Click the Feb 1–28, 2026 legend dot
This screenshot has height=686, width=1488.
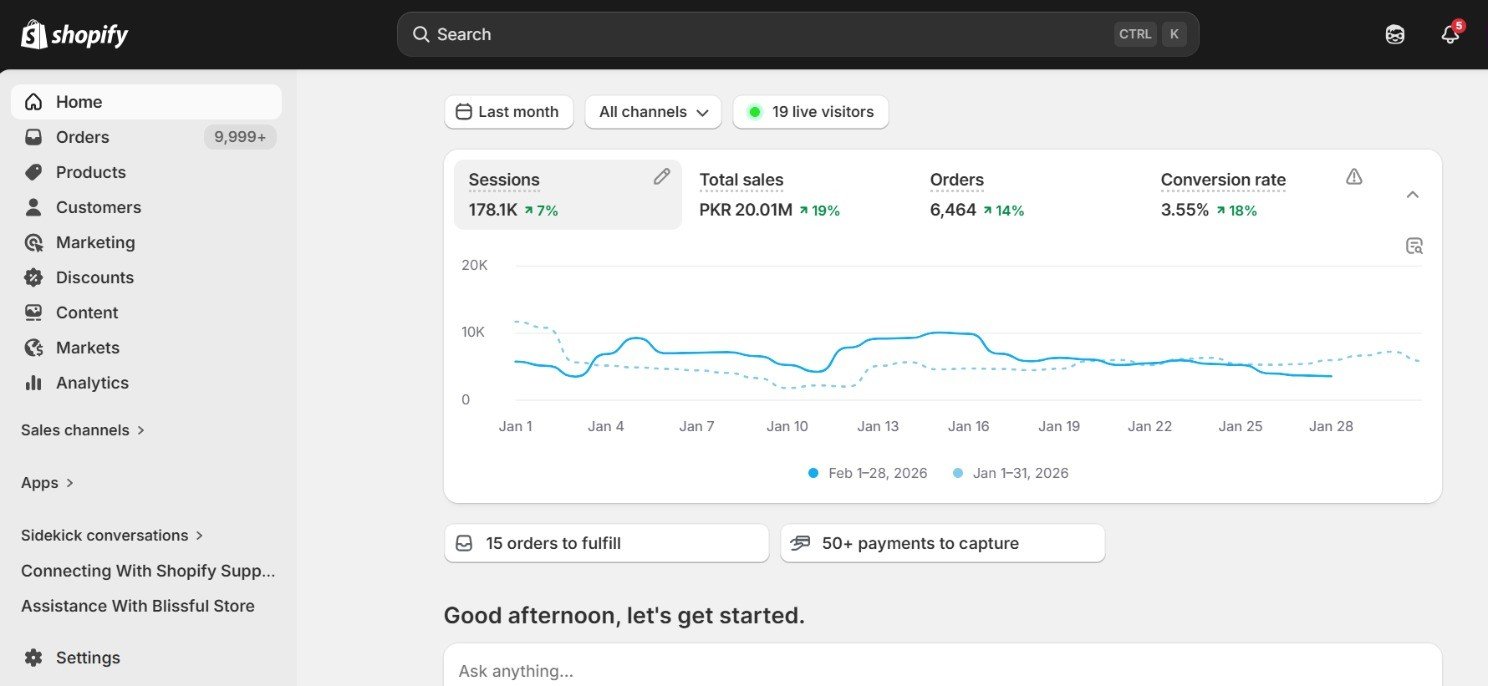click(x=813, y=473)
